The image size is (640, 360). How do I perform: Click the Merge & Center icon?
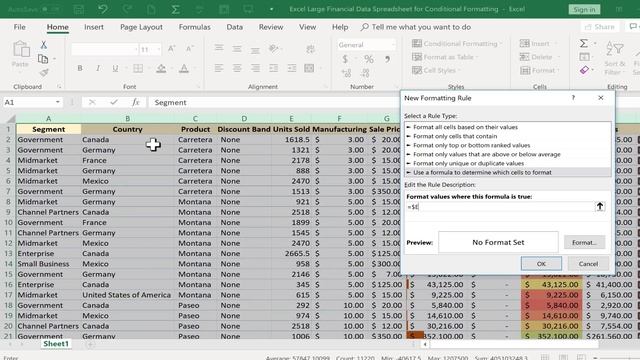pos(309,68)
